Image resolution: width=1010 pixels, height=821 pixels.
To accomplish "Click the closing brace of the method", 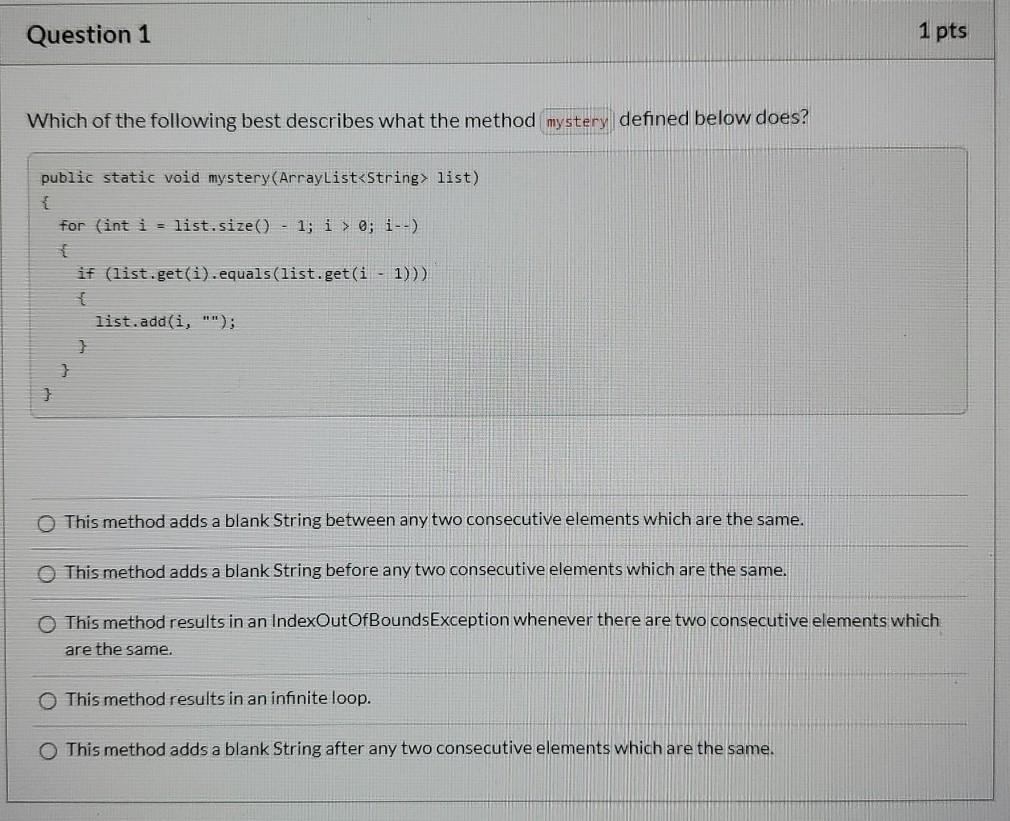I will [x=47, y=394].
